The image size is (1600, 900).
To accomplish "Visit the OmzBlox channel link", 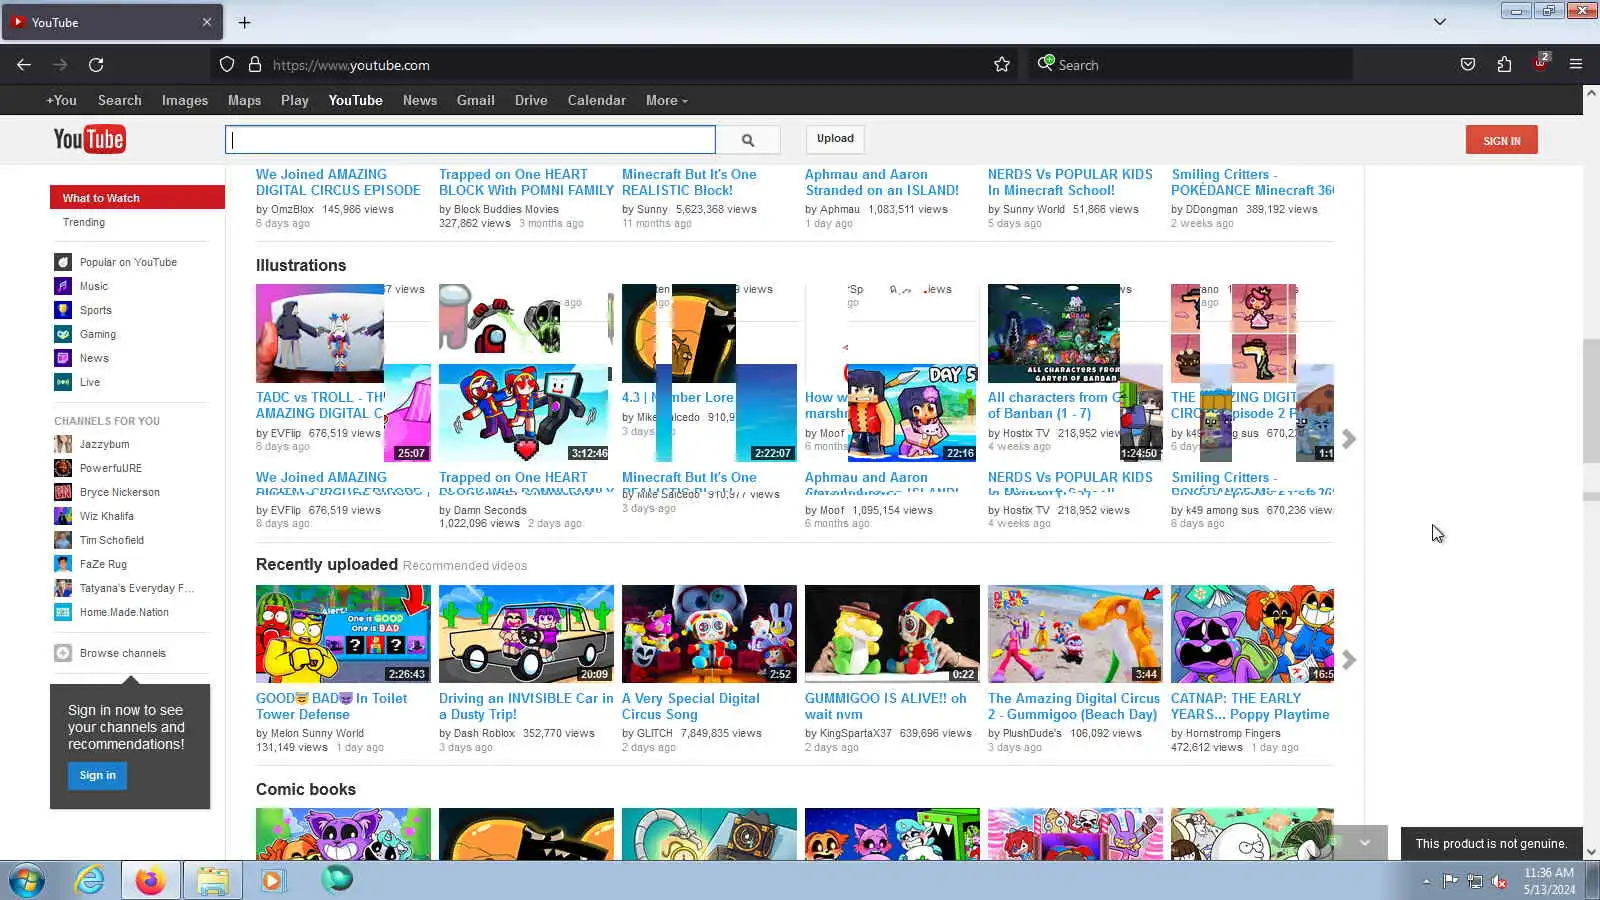I will click(x=292, y=209).
